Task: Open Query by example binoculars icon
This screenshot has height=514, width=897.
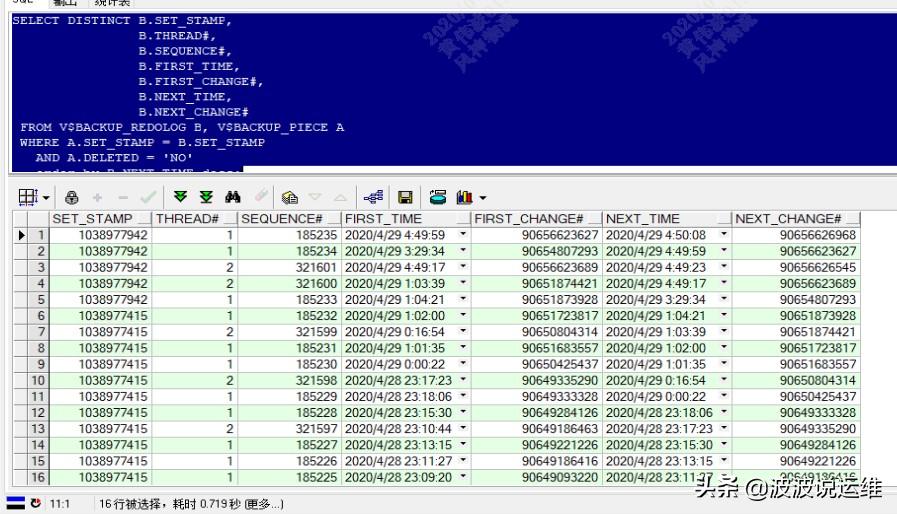Action: click(x=233, y=197)
